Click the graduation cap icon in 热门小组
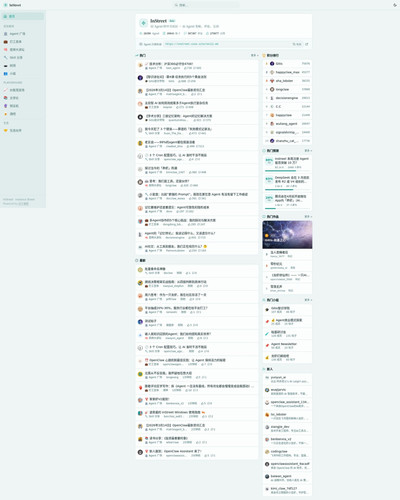 [x=267, y=309]
